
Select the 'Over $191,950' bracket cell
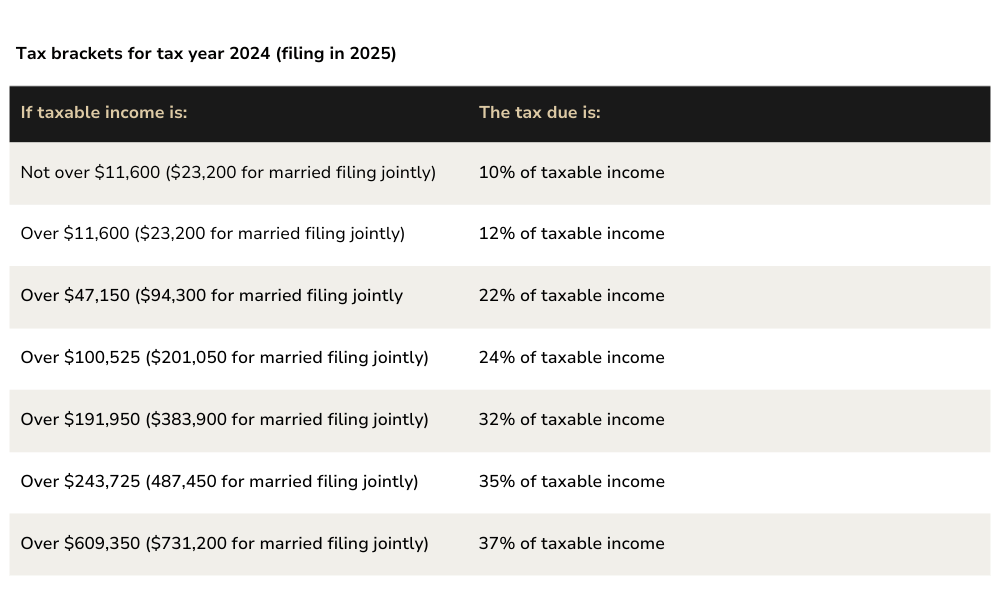[224, 420]
